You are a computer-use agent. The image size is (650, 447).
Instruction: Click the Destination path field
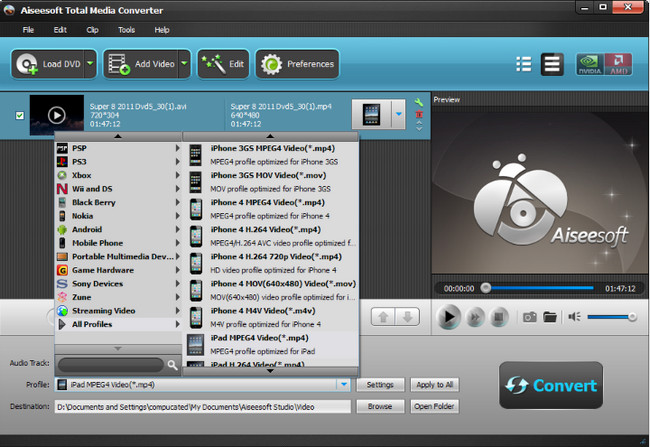[x=203, y=407]
